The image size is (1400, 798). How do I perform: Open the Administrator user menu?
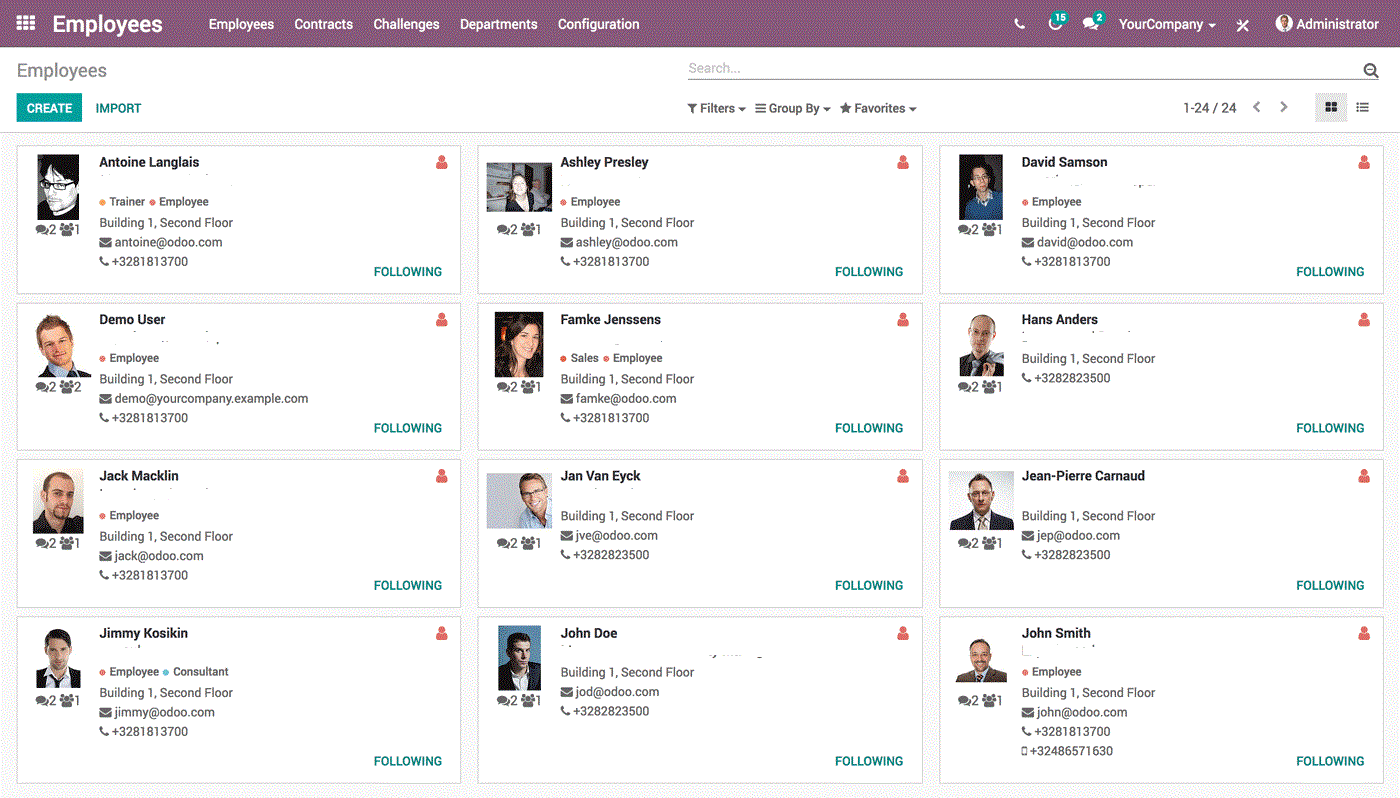(1327, 24)
